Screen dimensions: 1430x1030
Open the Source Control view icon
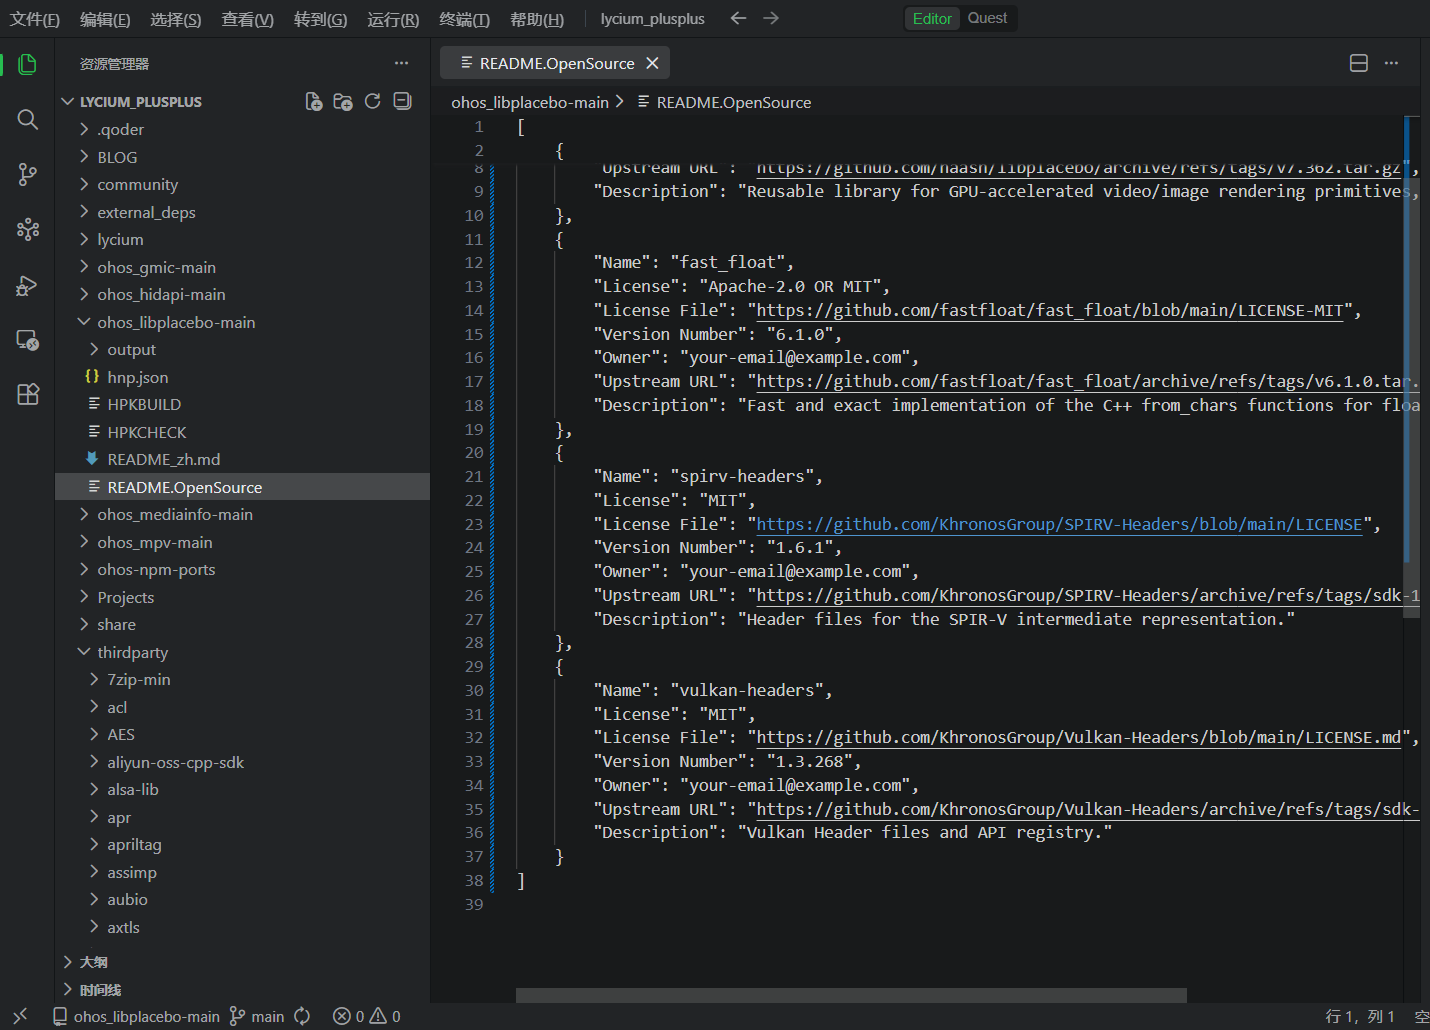point(28,175)
